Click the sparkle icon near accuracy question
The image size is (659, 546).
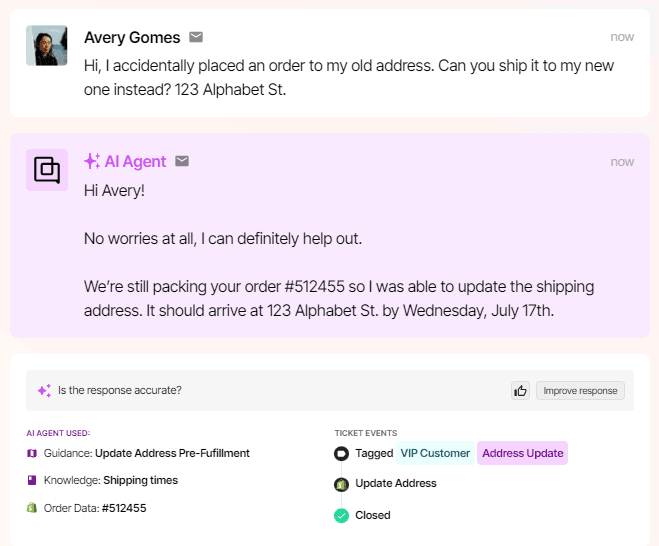[x=45, y=390]
